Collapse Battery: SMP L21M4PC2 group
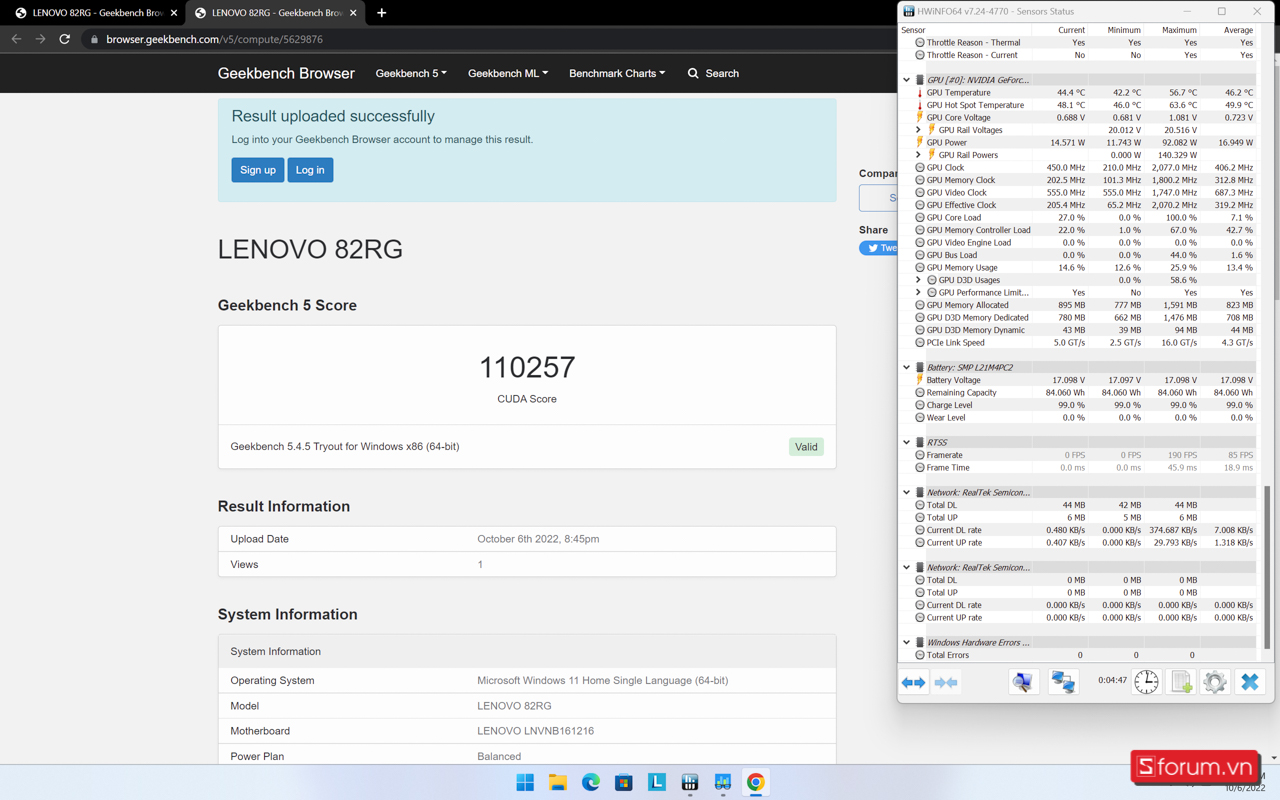Image resolution: width=1280 pixels, height=800 pixels. coord(907,367)
